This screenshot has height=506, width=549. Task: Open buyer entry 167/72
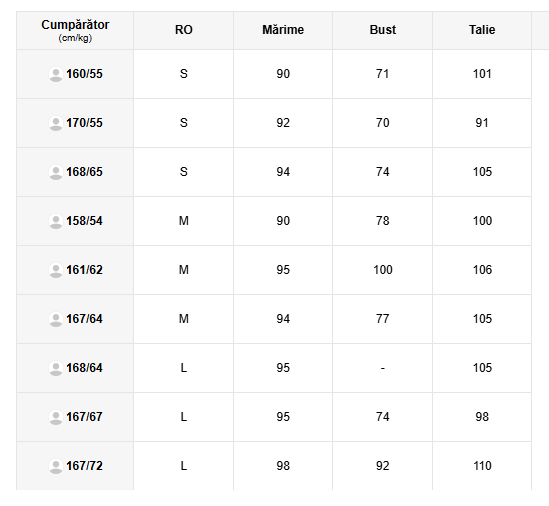click(84, 466)
